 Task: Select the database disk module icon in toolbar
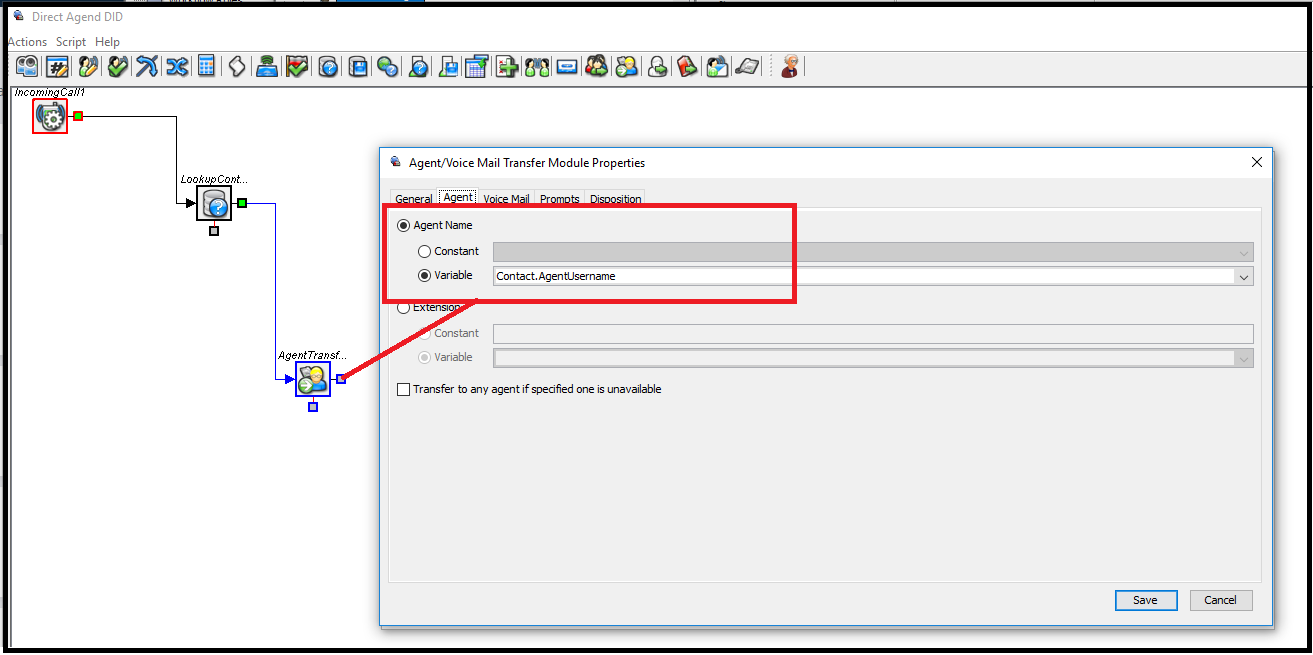coord(358,67)
